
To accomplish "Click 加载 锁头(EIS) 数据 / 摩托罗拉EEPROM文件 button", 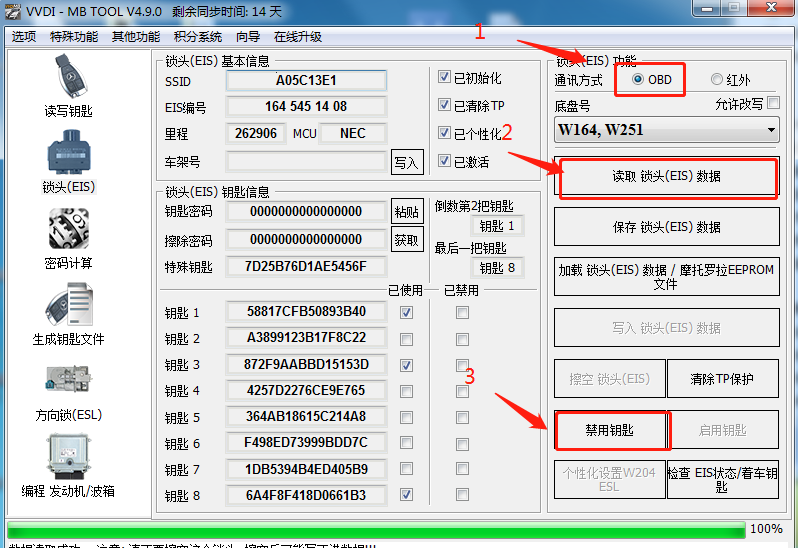I will tap(667, 276).
